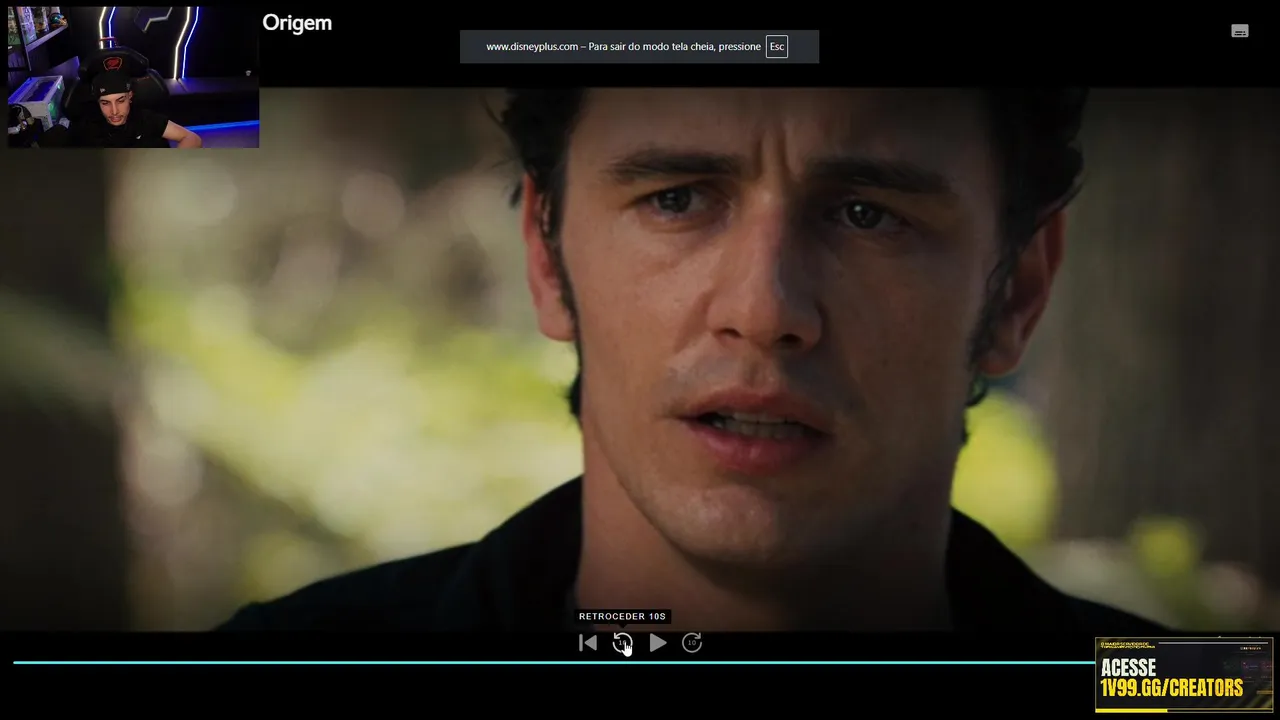Click the Origem movie title

pyautogui.click(x=297, y=23)
